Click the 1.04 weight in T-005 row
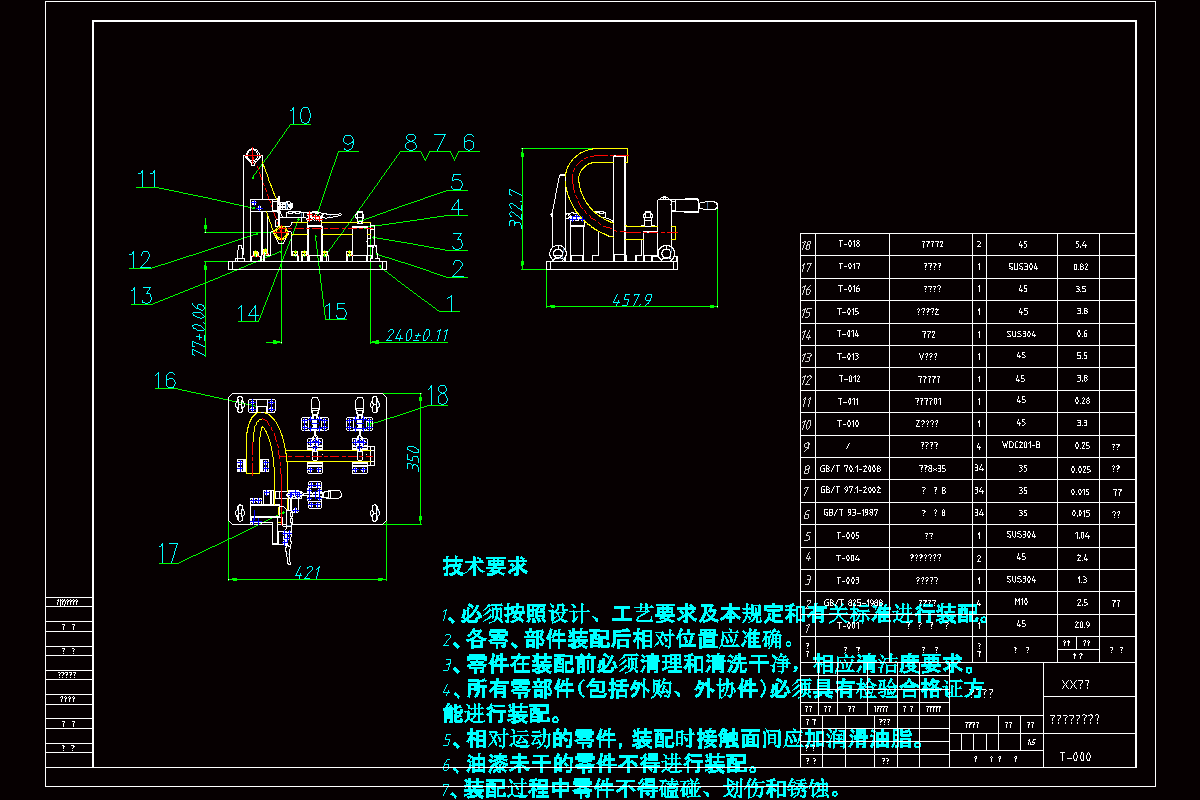The height and width of the screenshot is (800, 1200). 1081,536
